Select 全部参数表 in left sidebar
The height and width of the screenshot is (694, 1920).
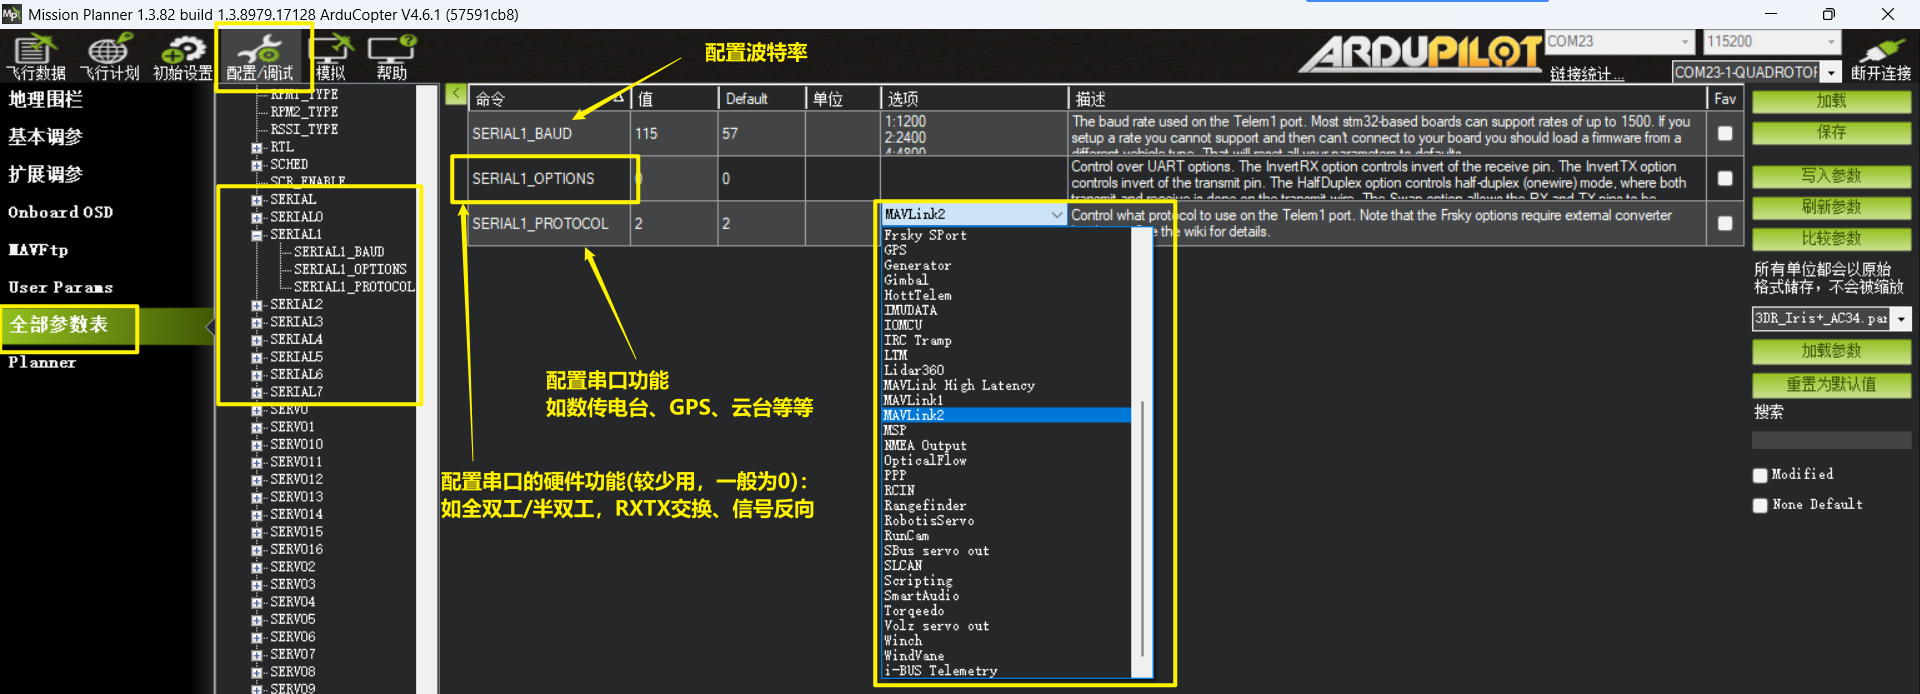[x=60, y=325]
